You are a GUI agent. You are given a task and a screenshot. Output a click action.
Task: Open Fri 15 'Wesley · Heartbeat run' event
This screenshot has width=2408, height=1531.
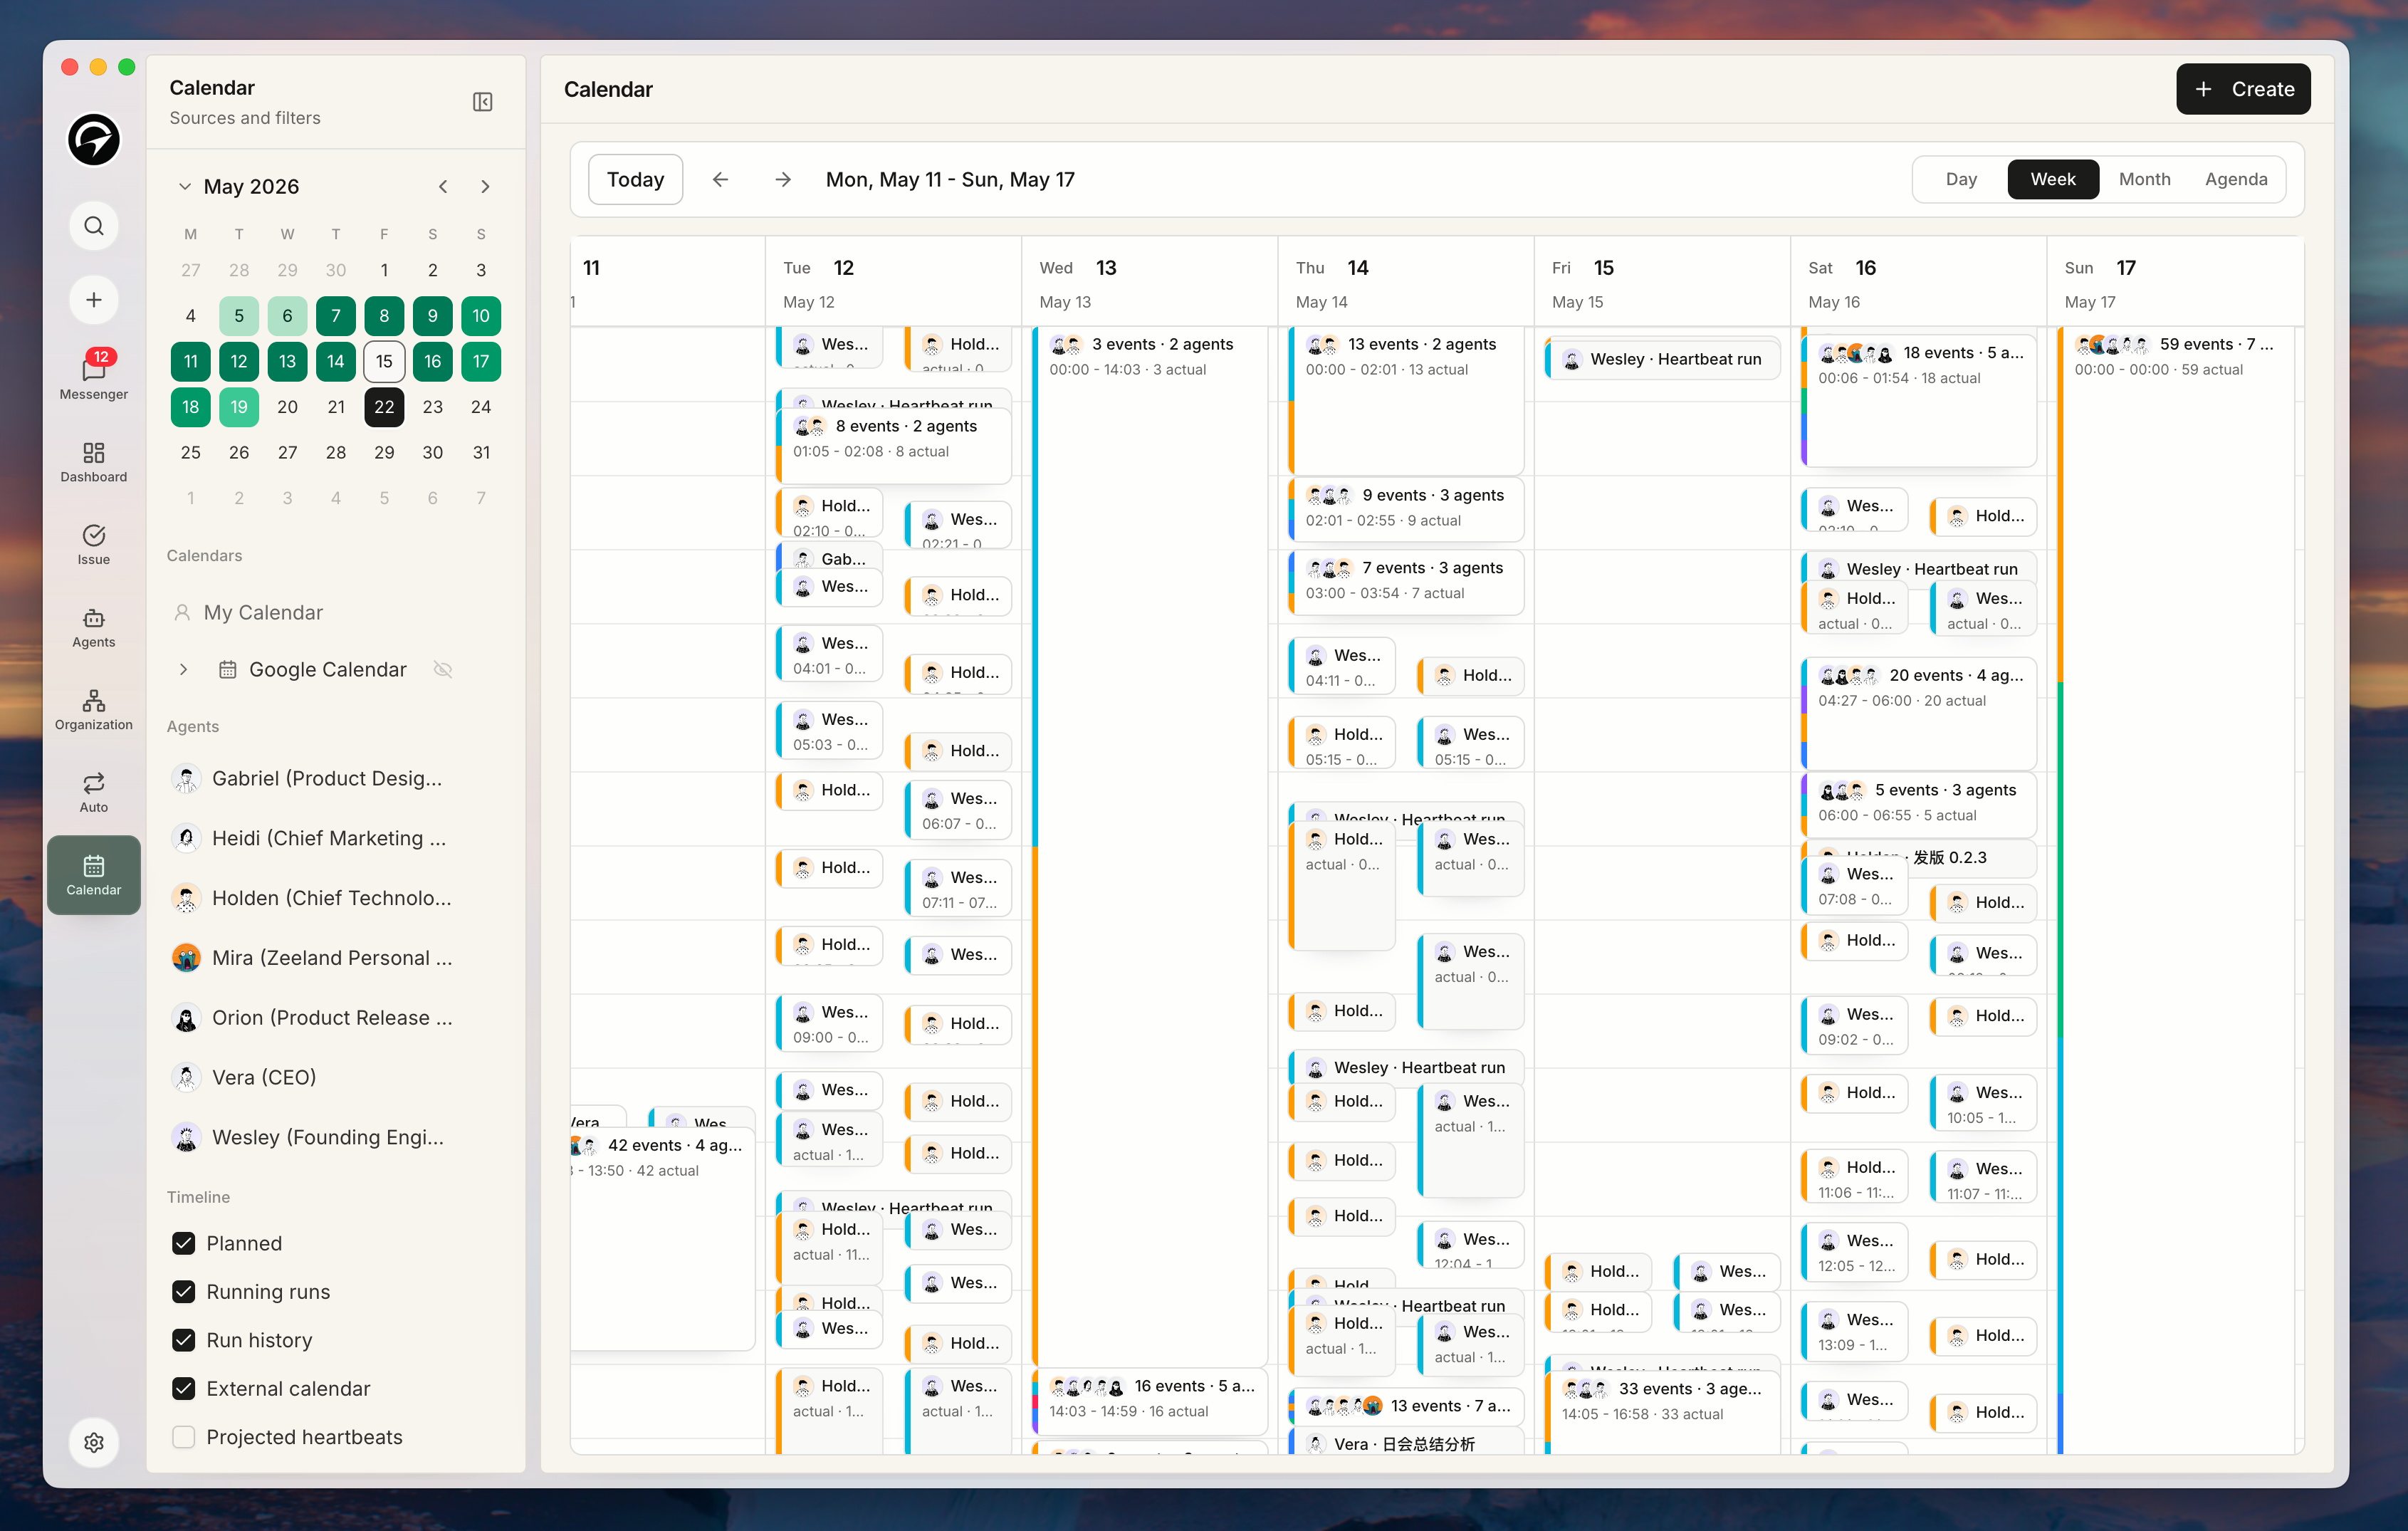click(x=1662, y=359)
